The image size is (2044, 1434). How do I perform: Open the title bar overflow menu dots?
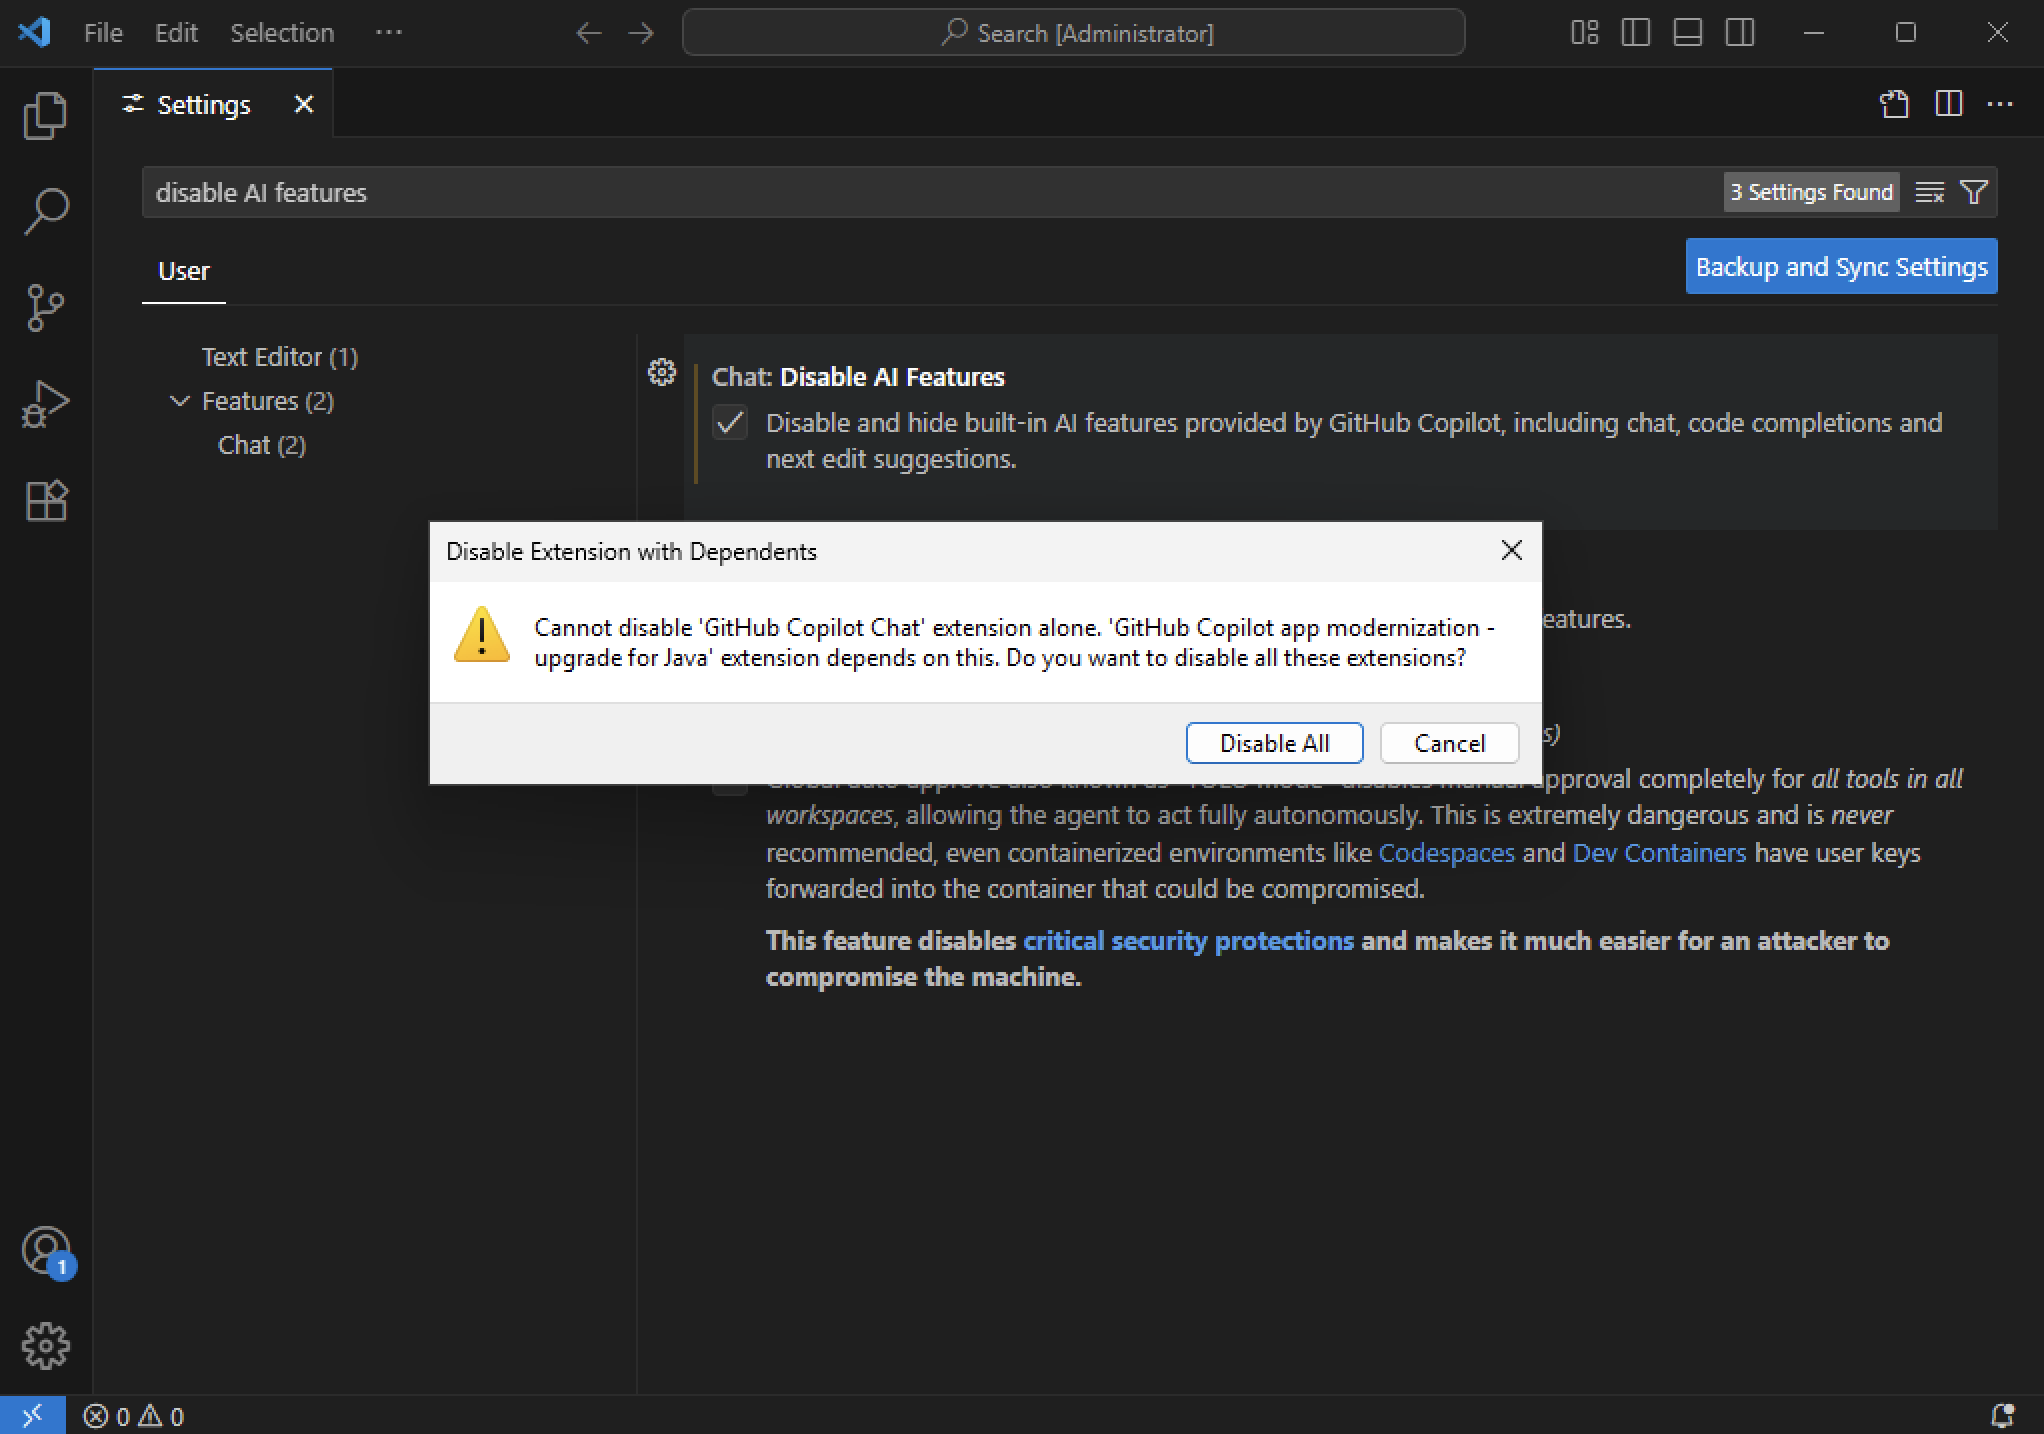point(388,33)
